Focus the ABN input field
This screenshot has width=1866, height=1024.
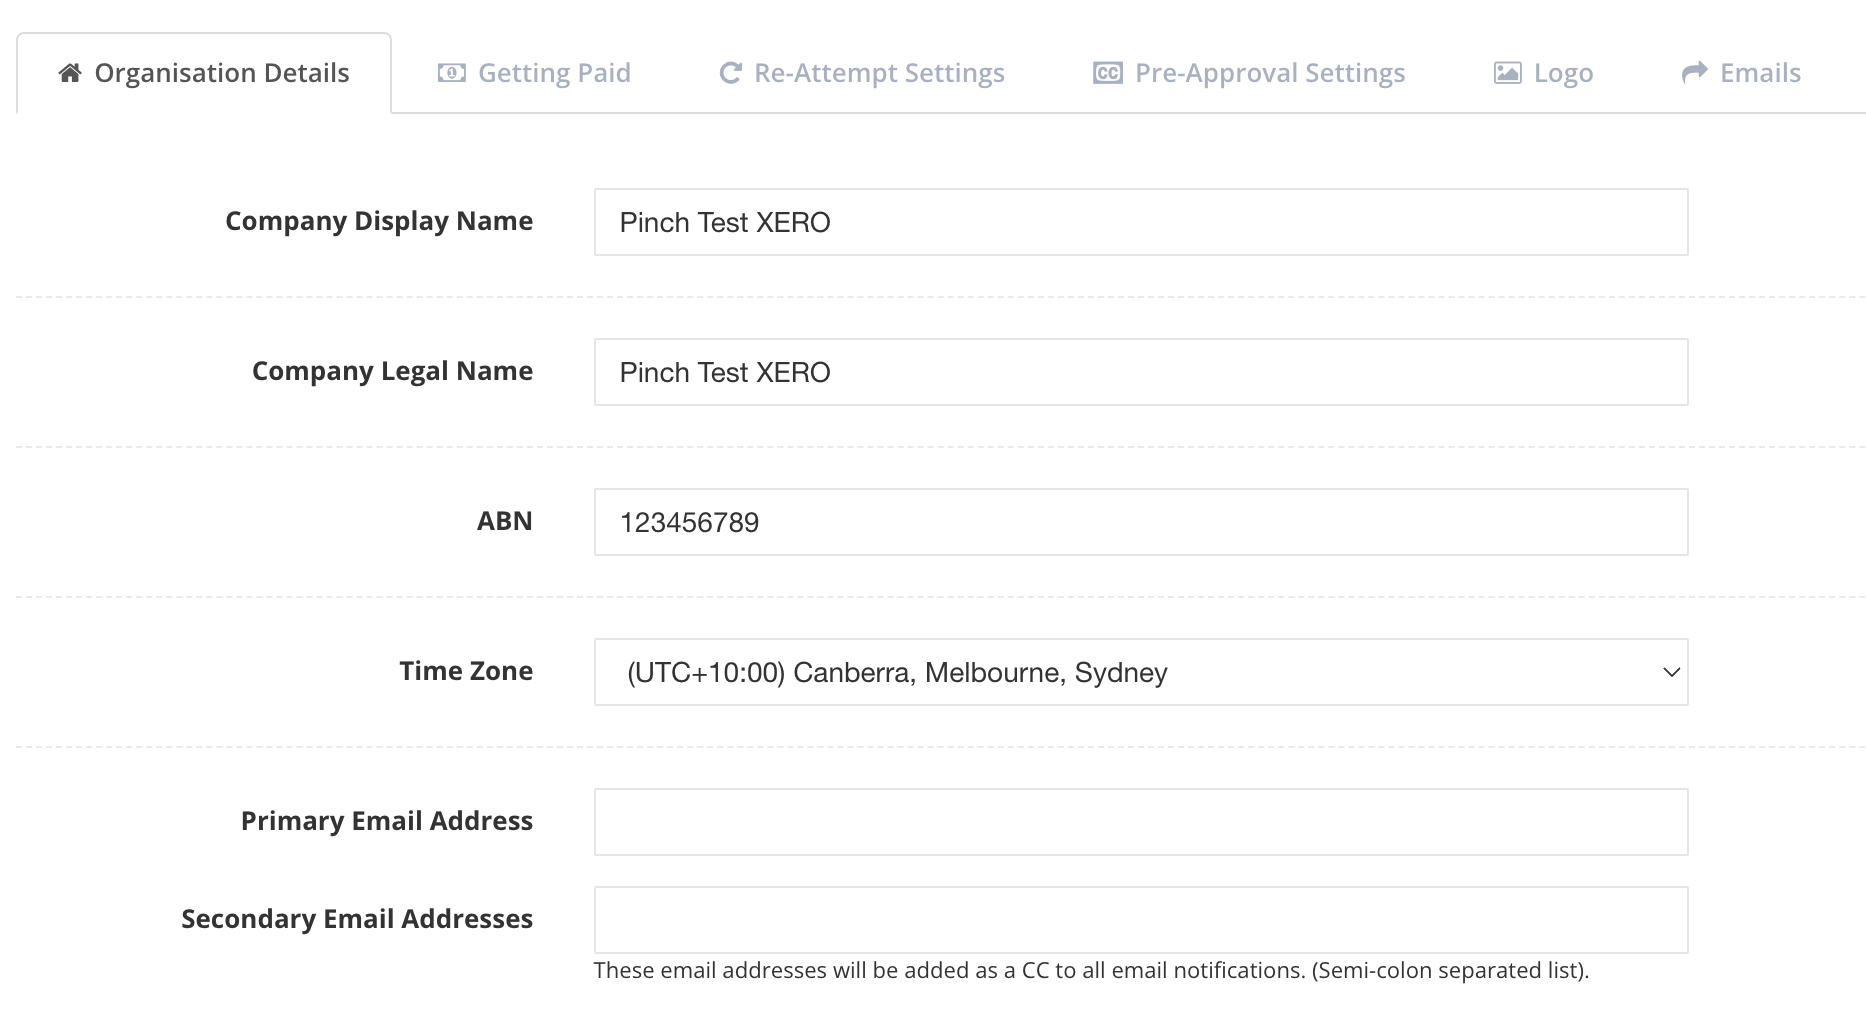(x=1141, y=522)
